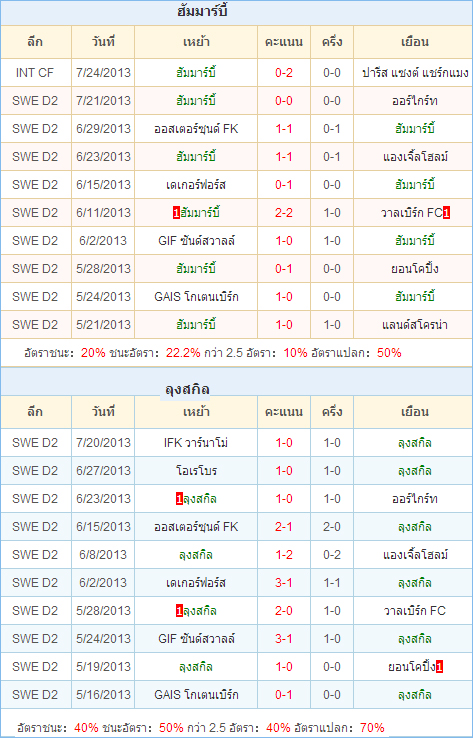Click the 22.2% value
The height and width of the screenshot is (738, 473).
point(183,353)
